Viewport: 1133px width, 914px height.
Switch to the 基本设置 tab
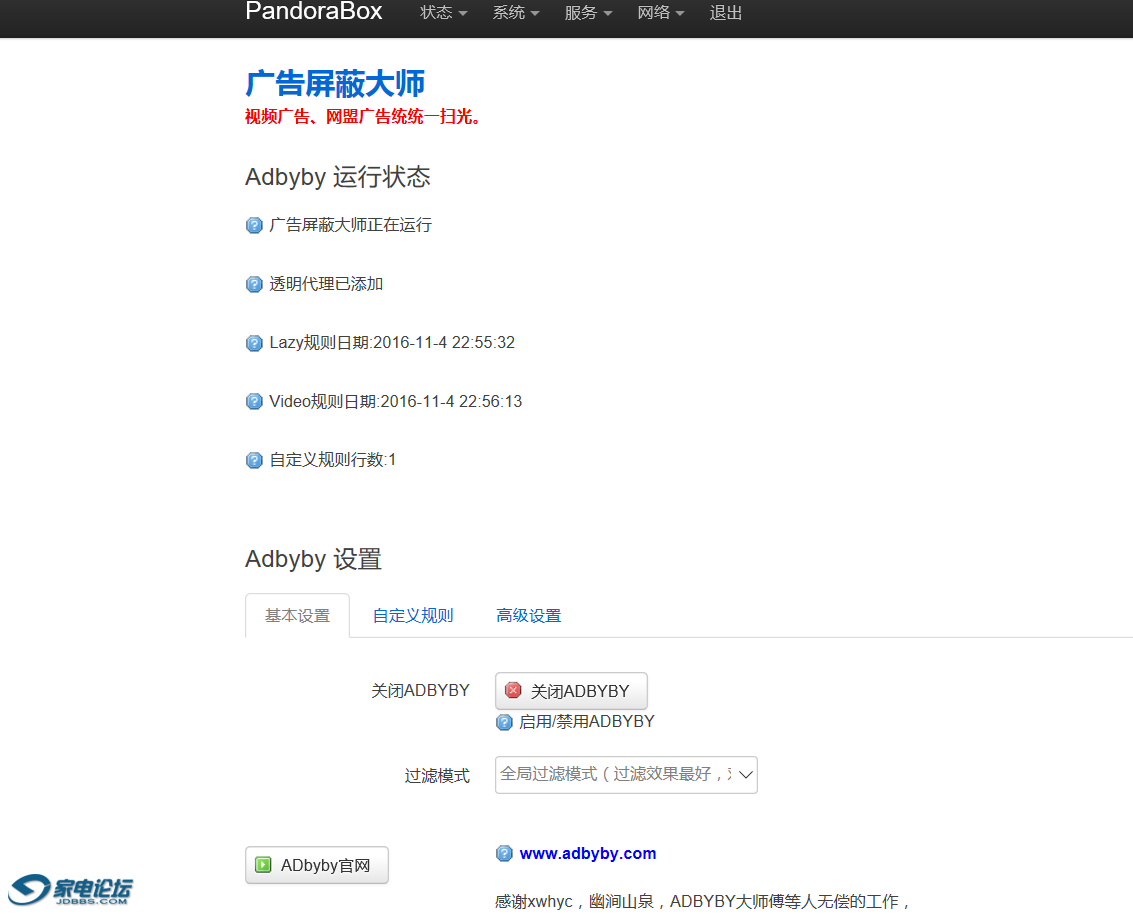click(297, 616)
